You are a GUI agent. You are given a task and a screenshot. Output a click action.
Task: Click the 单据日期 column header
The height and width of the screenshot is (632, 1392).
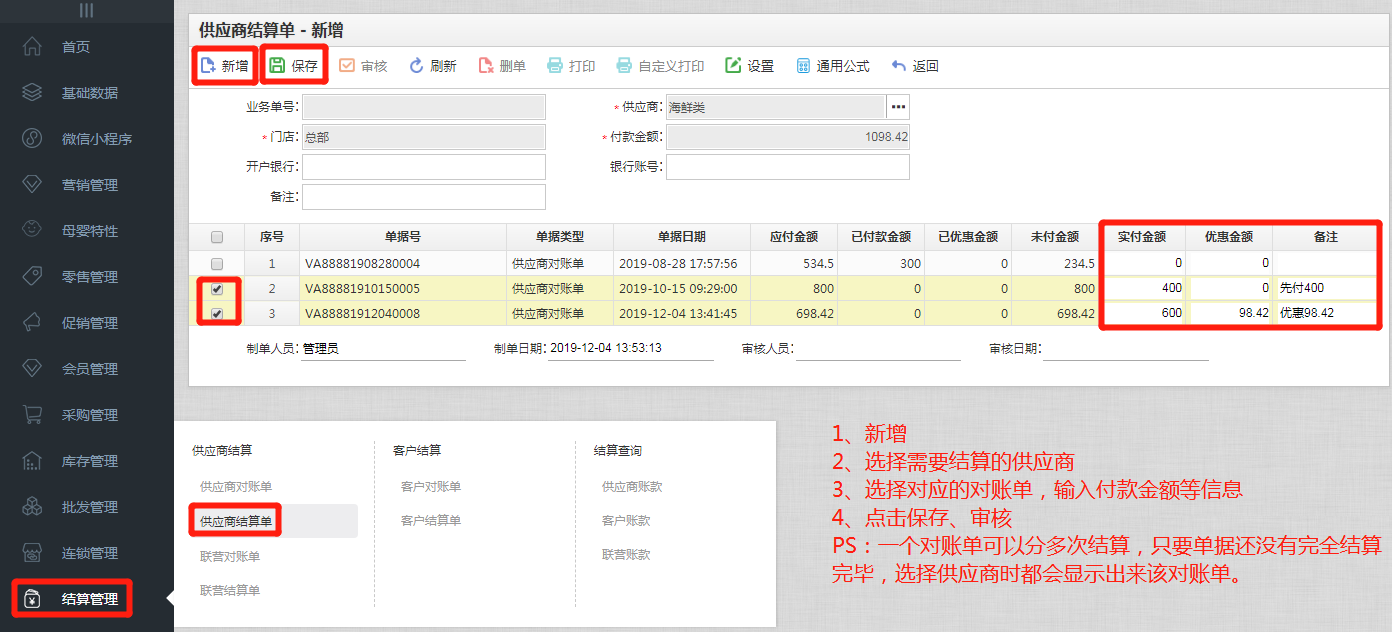pyautogui.click(x=682, y=237)
